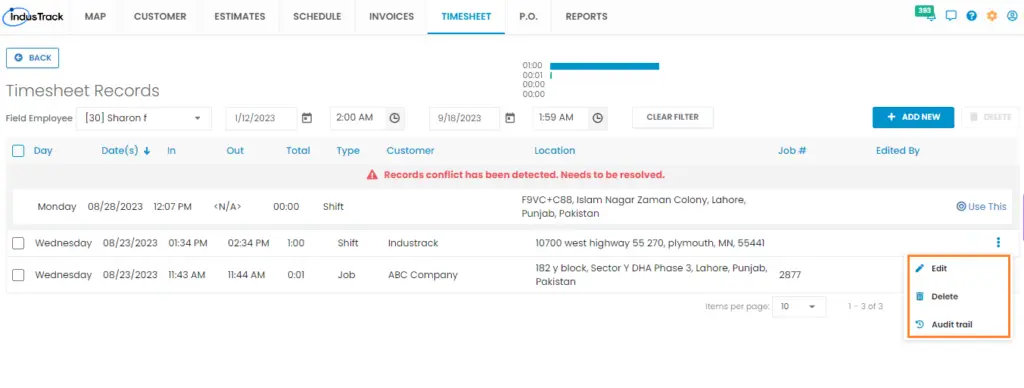Click the blue 01:00 chart bar

[x=604, y=66]
